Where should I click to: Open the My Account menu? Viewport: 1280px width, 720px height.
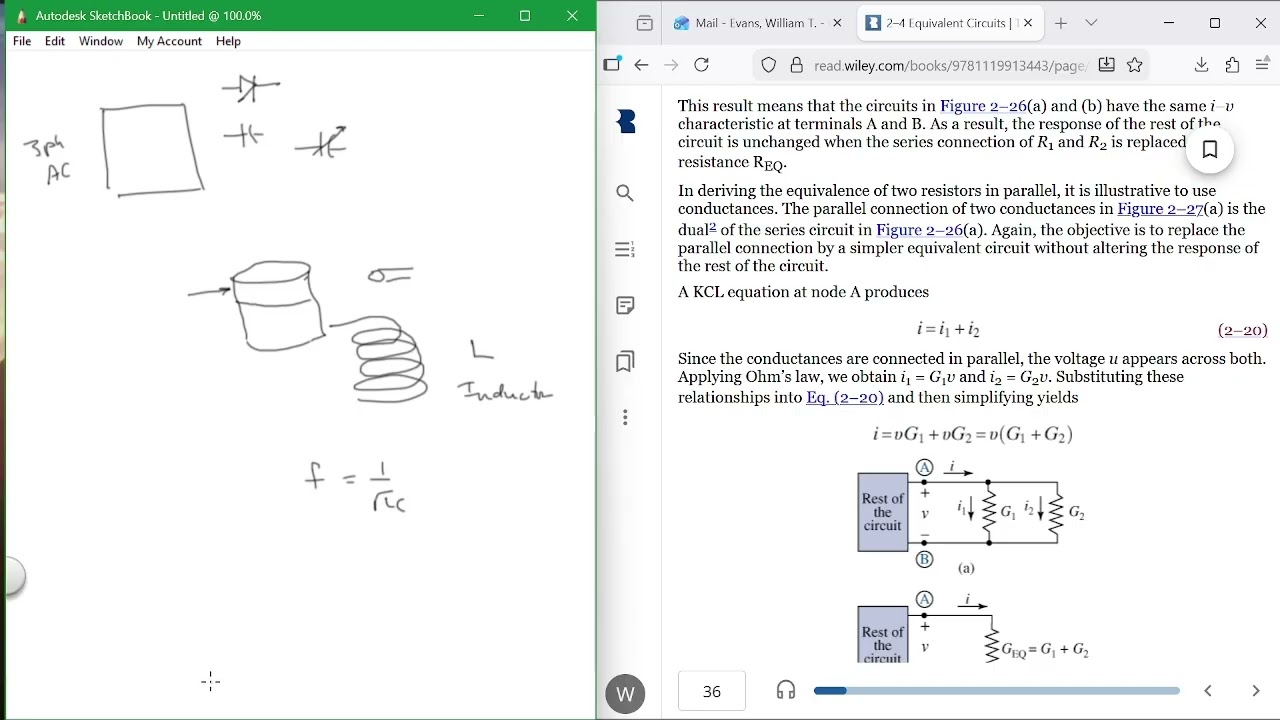click(x=169, y=41)
